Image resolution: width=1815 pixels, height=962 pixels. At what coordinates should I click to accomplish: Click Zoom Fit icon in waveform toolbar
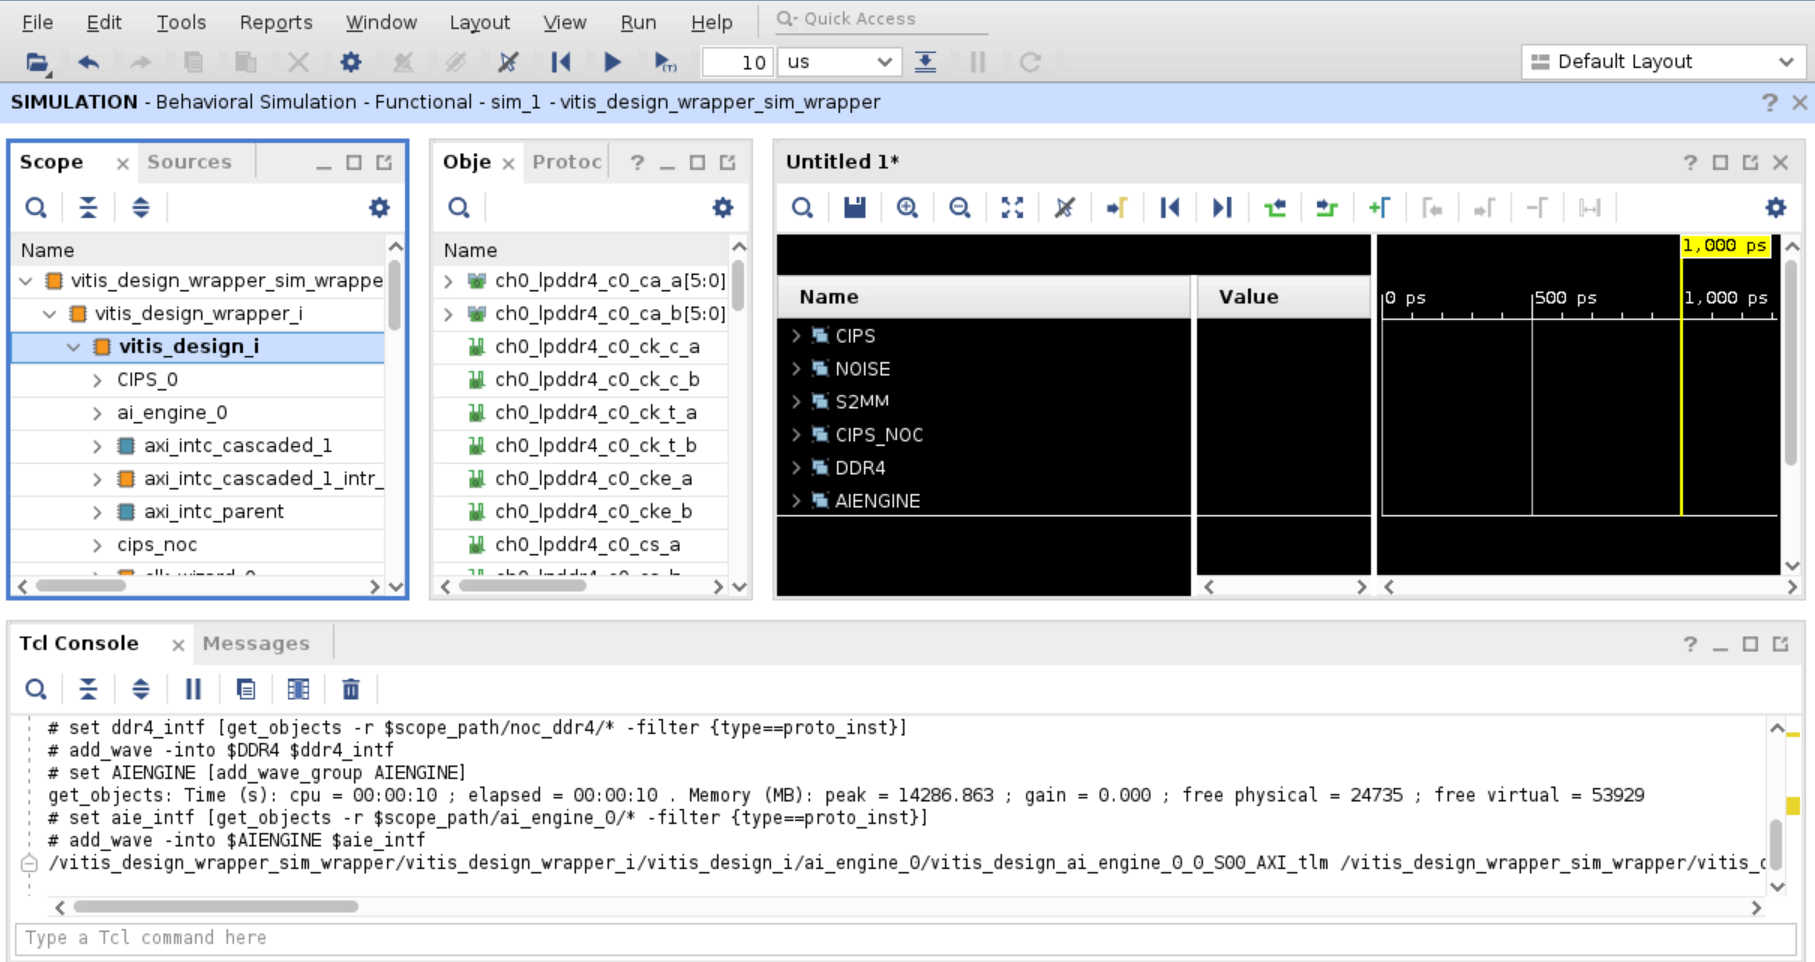(x=1012, y=208)
